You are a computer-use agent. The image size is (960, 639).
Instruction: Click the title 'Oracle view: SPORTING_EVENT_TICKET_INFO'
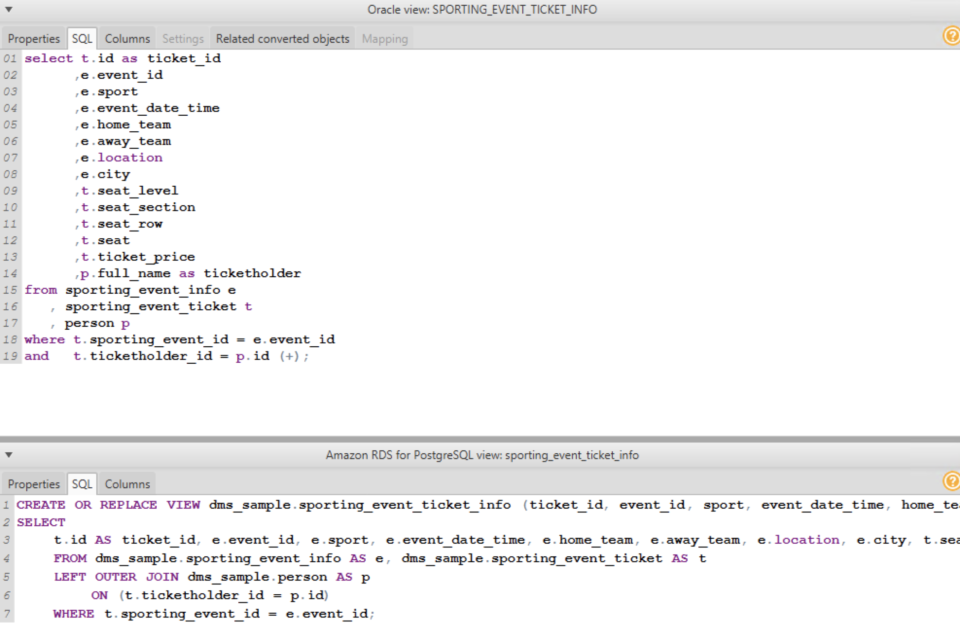(482, 9)
